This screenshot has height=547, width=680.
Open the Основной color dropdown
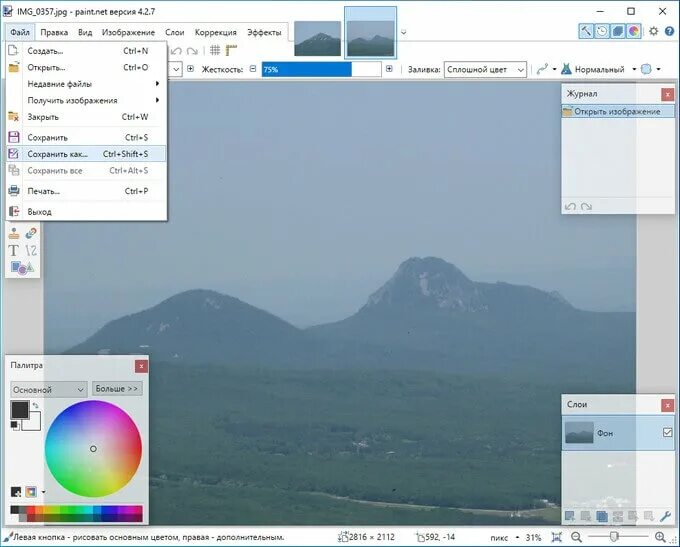49,389
